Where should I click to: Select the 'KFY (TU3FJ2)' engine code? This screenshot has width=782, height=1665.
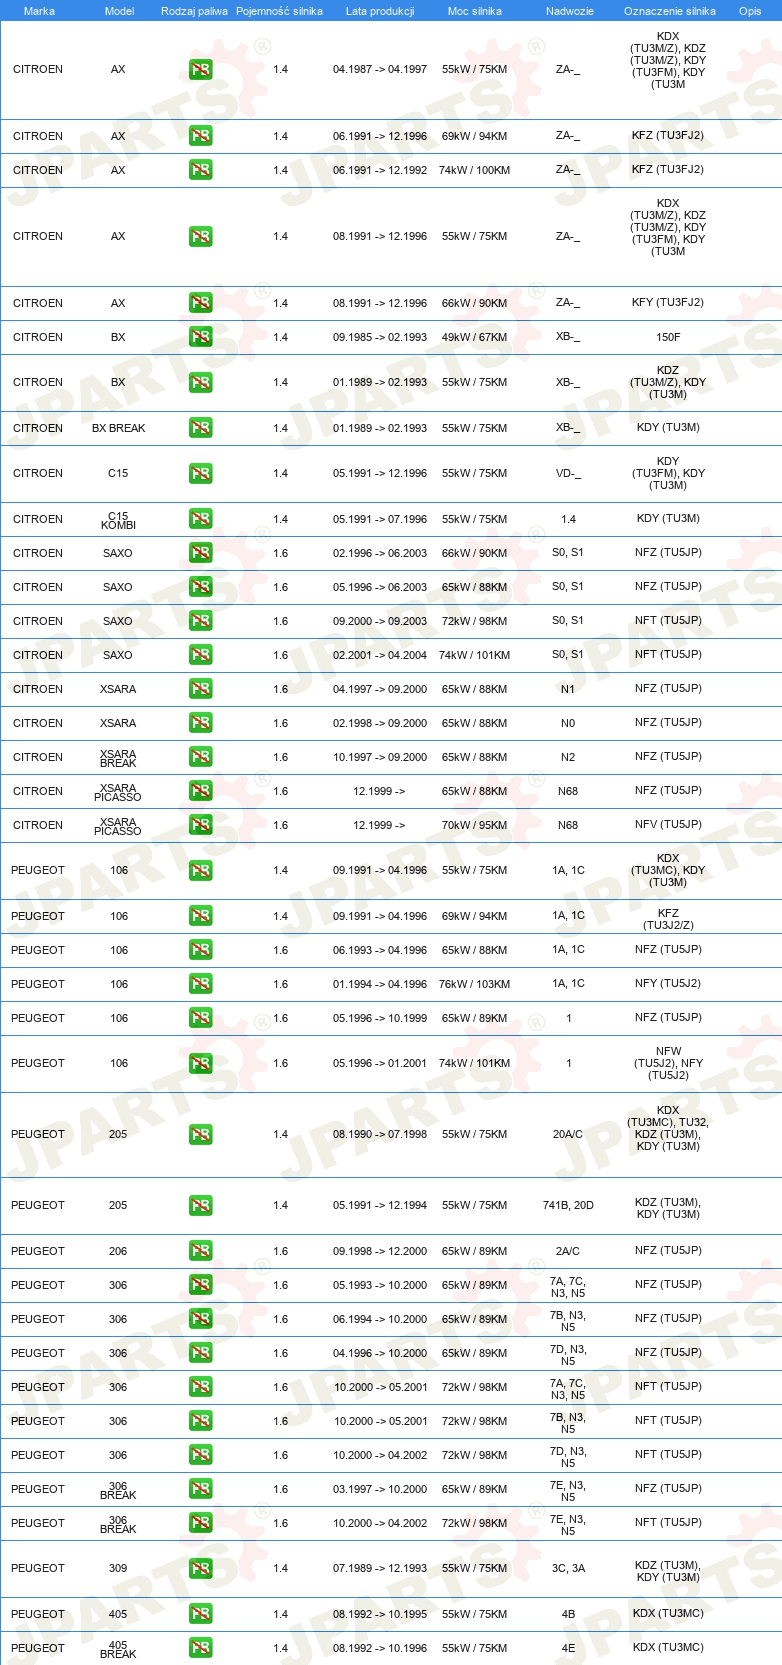pos(668,303)
